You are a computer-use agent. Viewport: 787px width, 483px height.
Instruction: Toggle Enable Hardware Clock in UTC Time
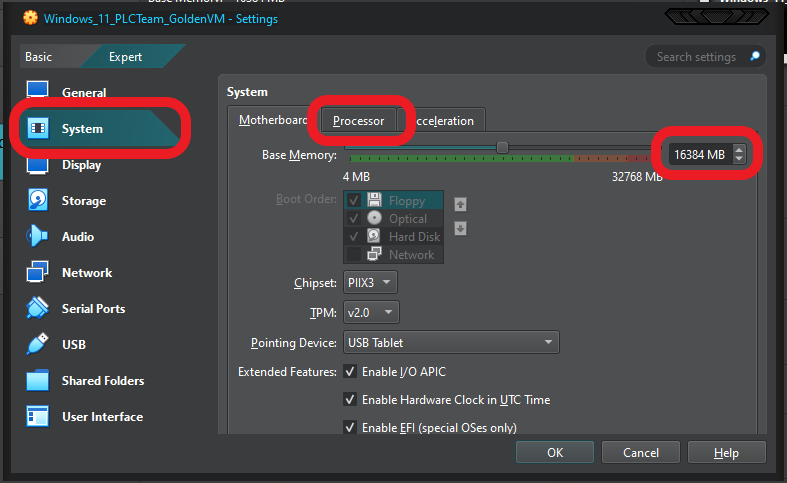[x=350, y=400]
